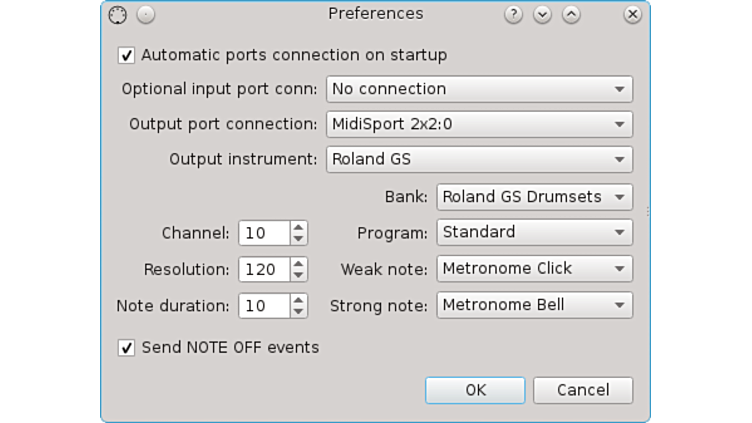Click the pin button in title bar

point(146,15)
